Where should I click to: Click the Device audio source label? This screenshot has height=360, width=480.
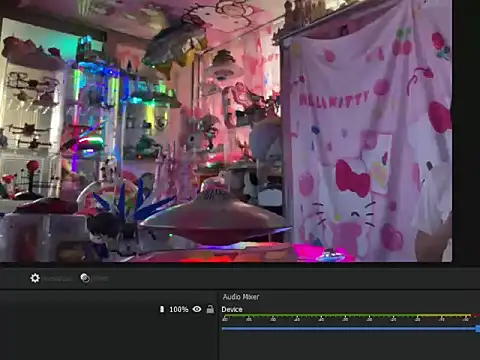(x=232, y=309)
